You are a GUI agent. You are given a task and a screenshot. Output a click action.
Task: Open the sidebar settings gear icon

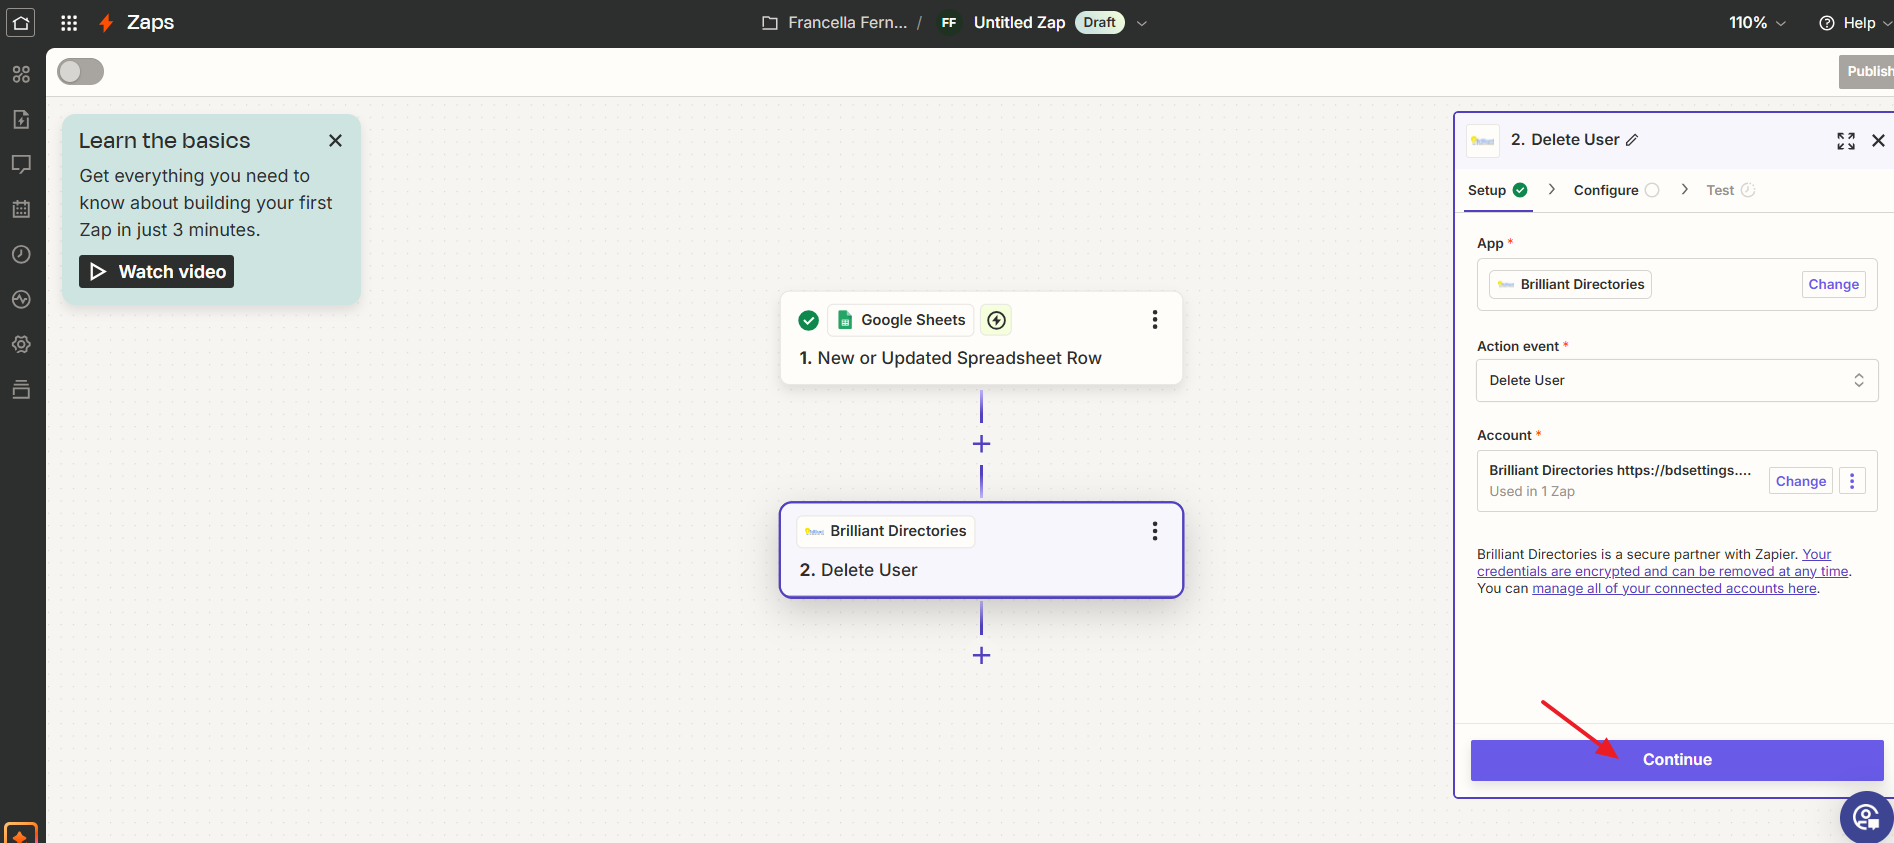[x=21, y=344]
